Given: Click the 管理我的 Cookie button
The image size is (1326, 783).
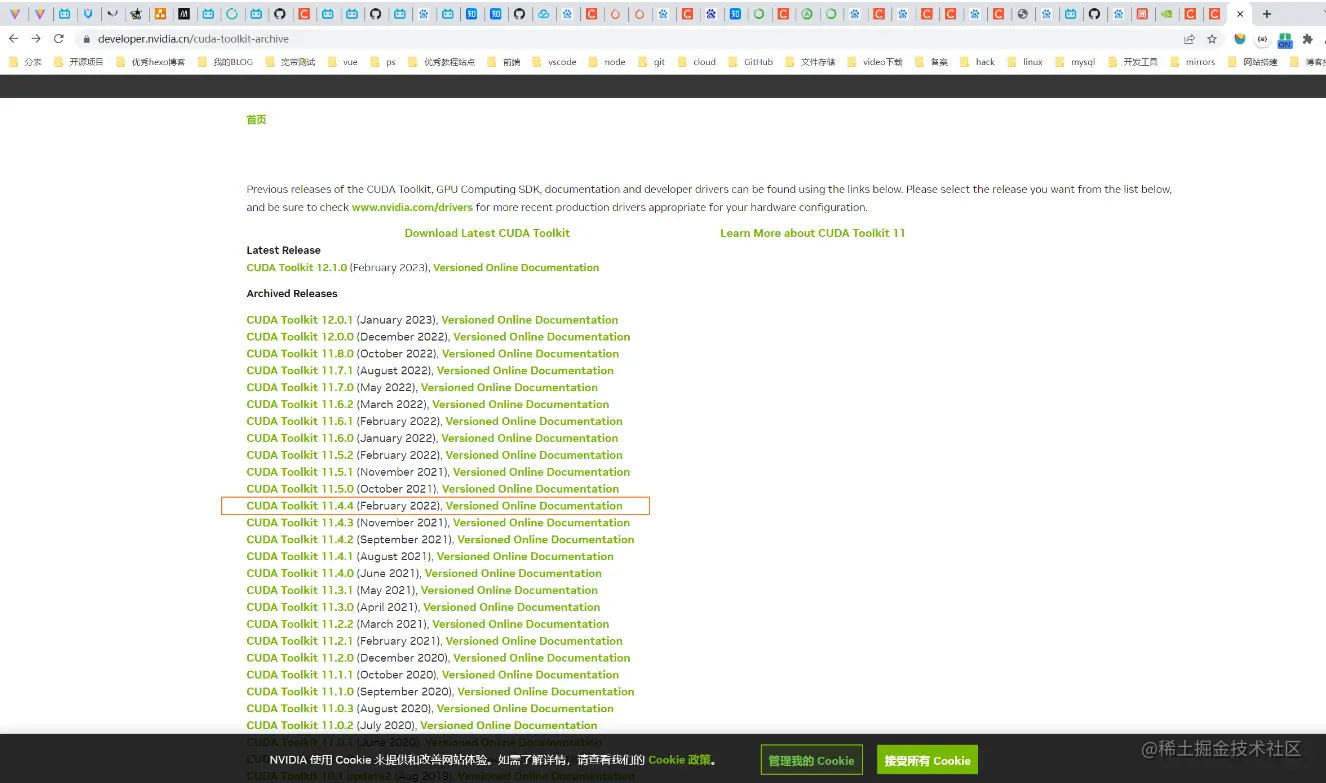Looking at the screenshot, I should point(811,760).
